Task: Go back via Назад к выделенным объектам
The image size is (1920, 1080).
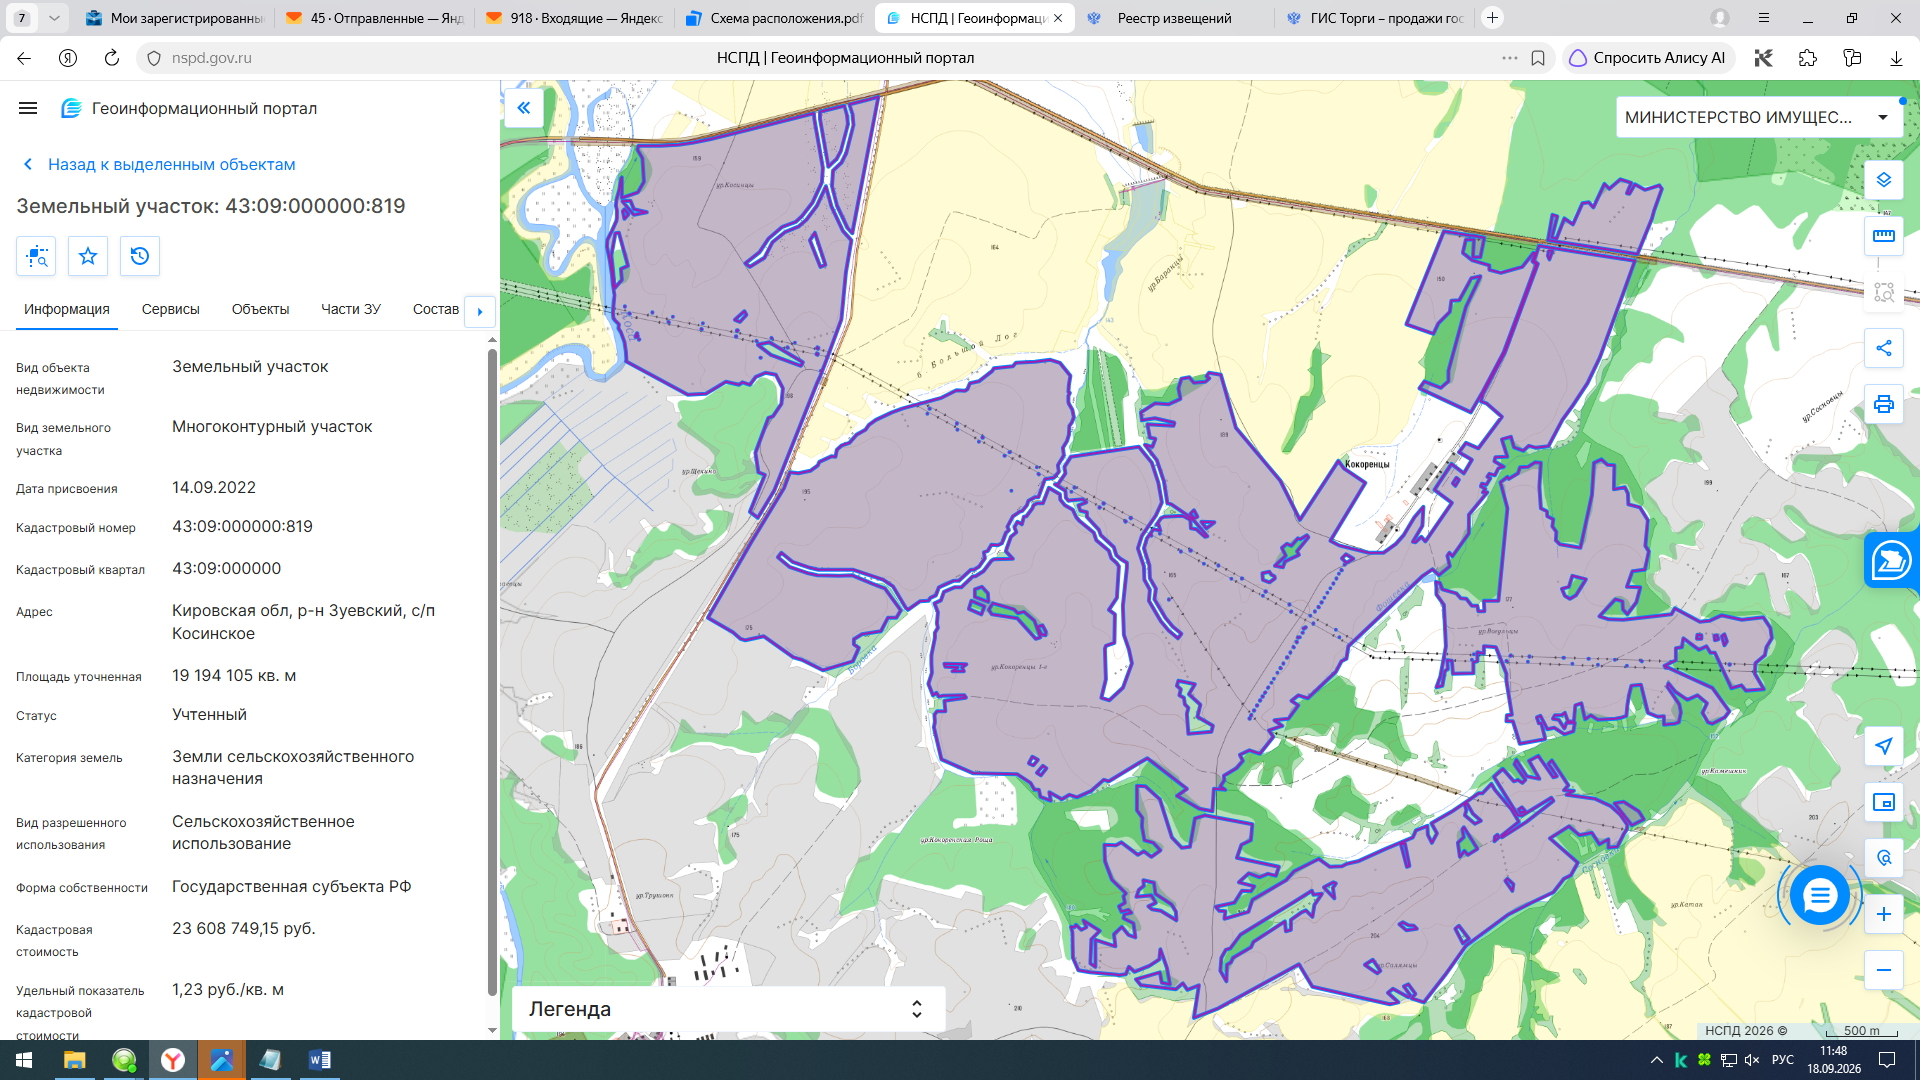Action: click(159, 164)
